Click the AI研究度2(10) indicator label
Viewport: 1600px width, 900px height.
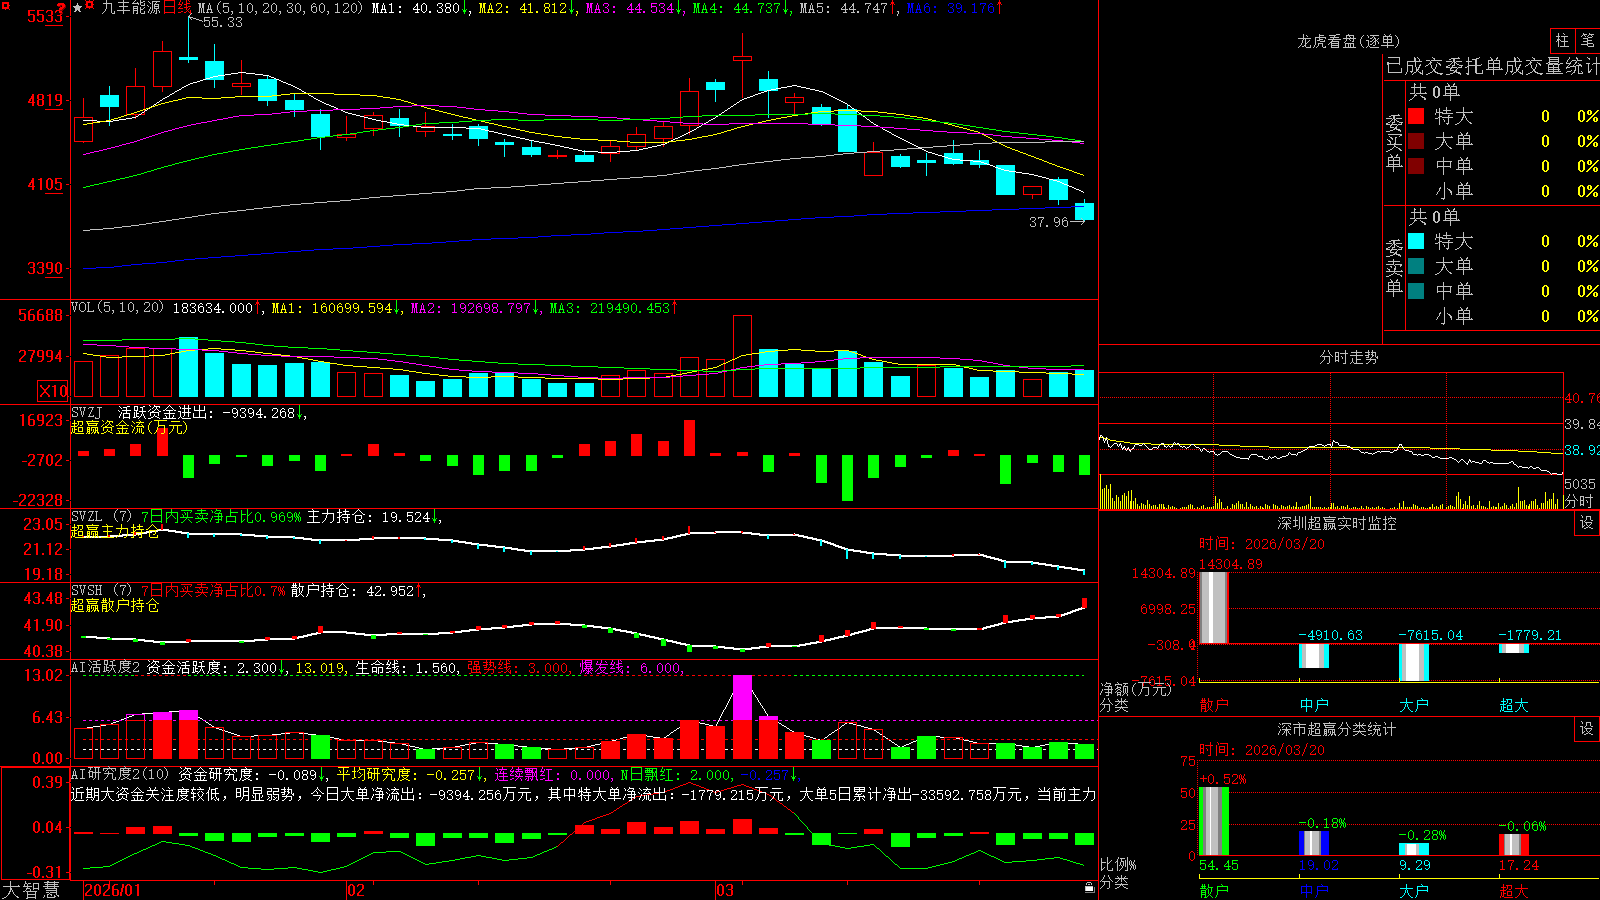121,773
